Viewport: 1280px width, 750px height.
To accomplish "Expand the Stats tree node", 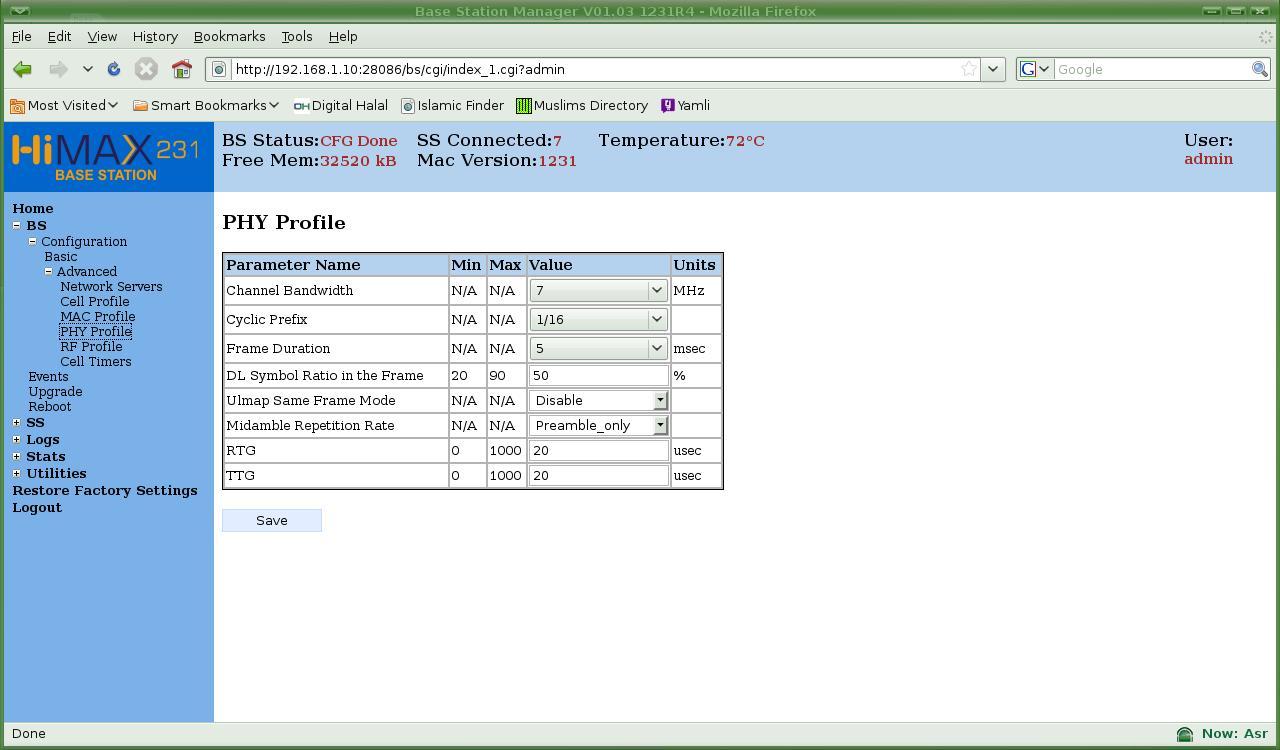I will tap(16, 457).
